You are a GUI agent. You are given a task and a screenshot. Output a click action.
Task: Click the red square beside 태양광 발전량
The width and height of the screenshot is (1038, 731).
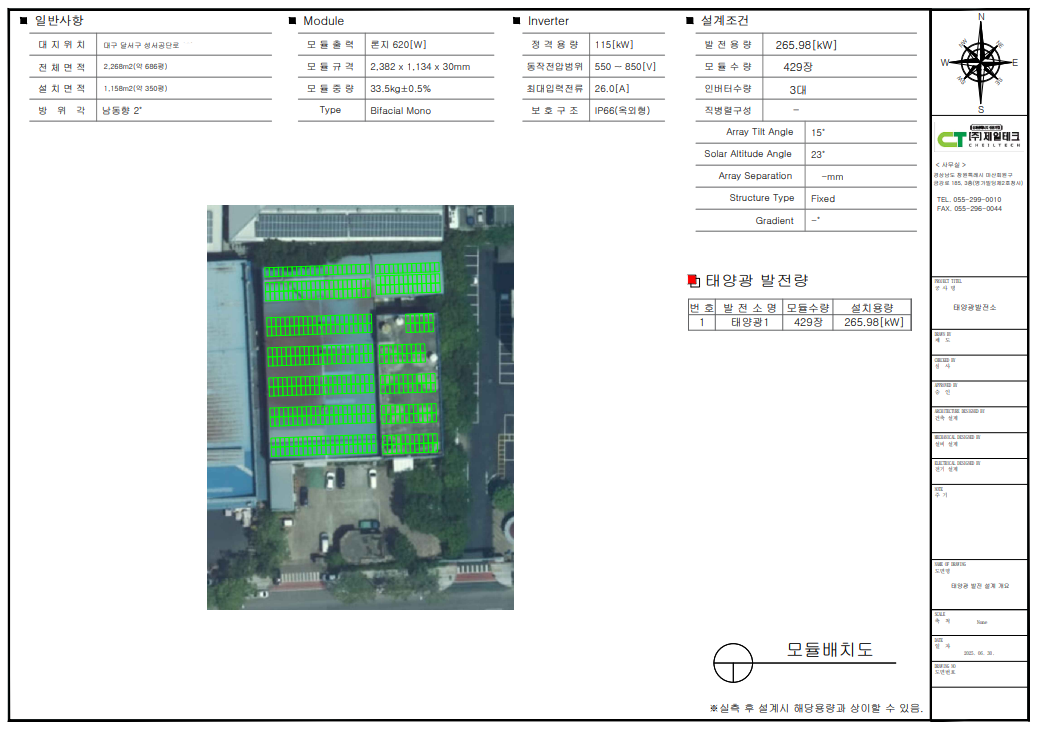click(x=693, y=281)
